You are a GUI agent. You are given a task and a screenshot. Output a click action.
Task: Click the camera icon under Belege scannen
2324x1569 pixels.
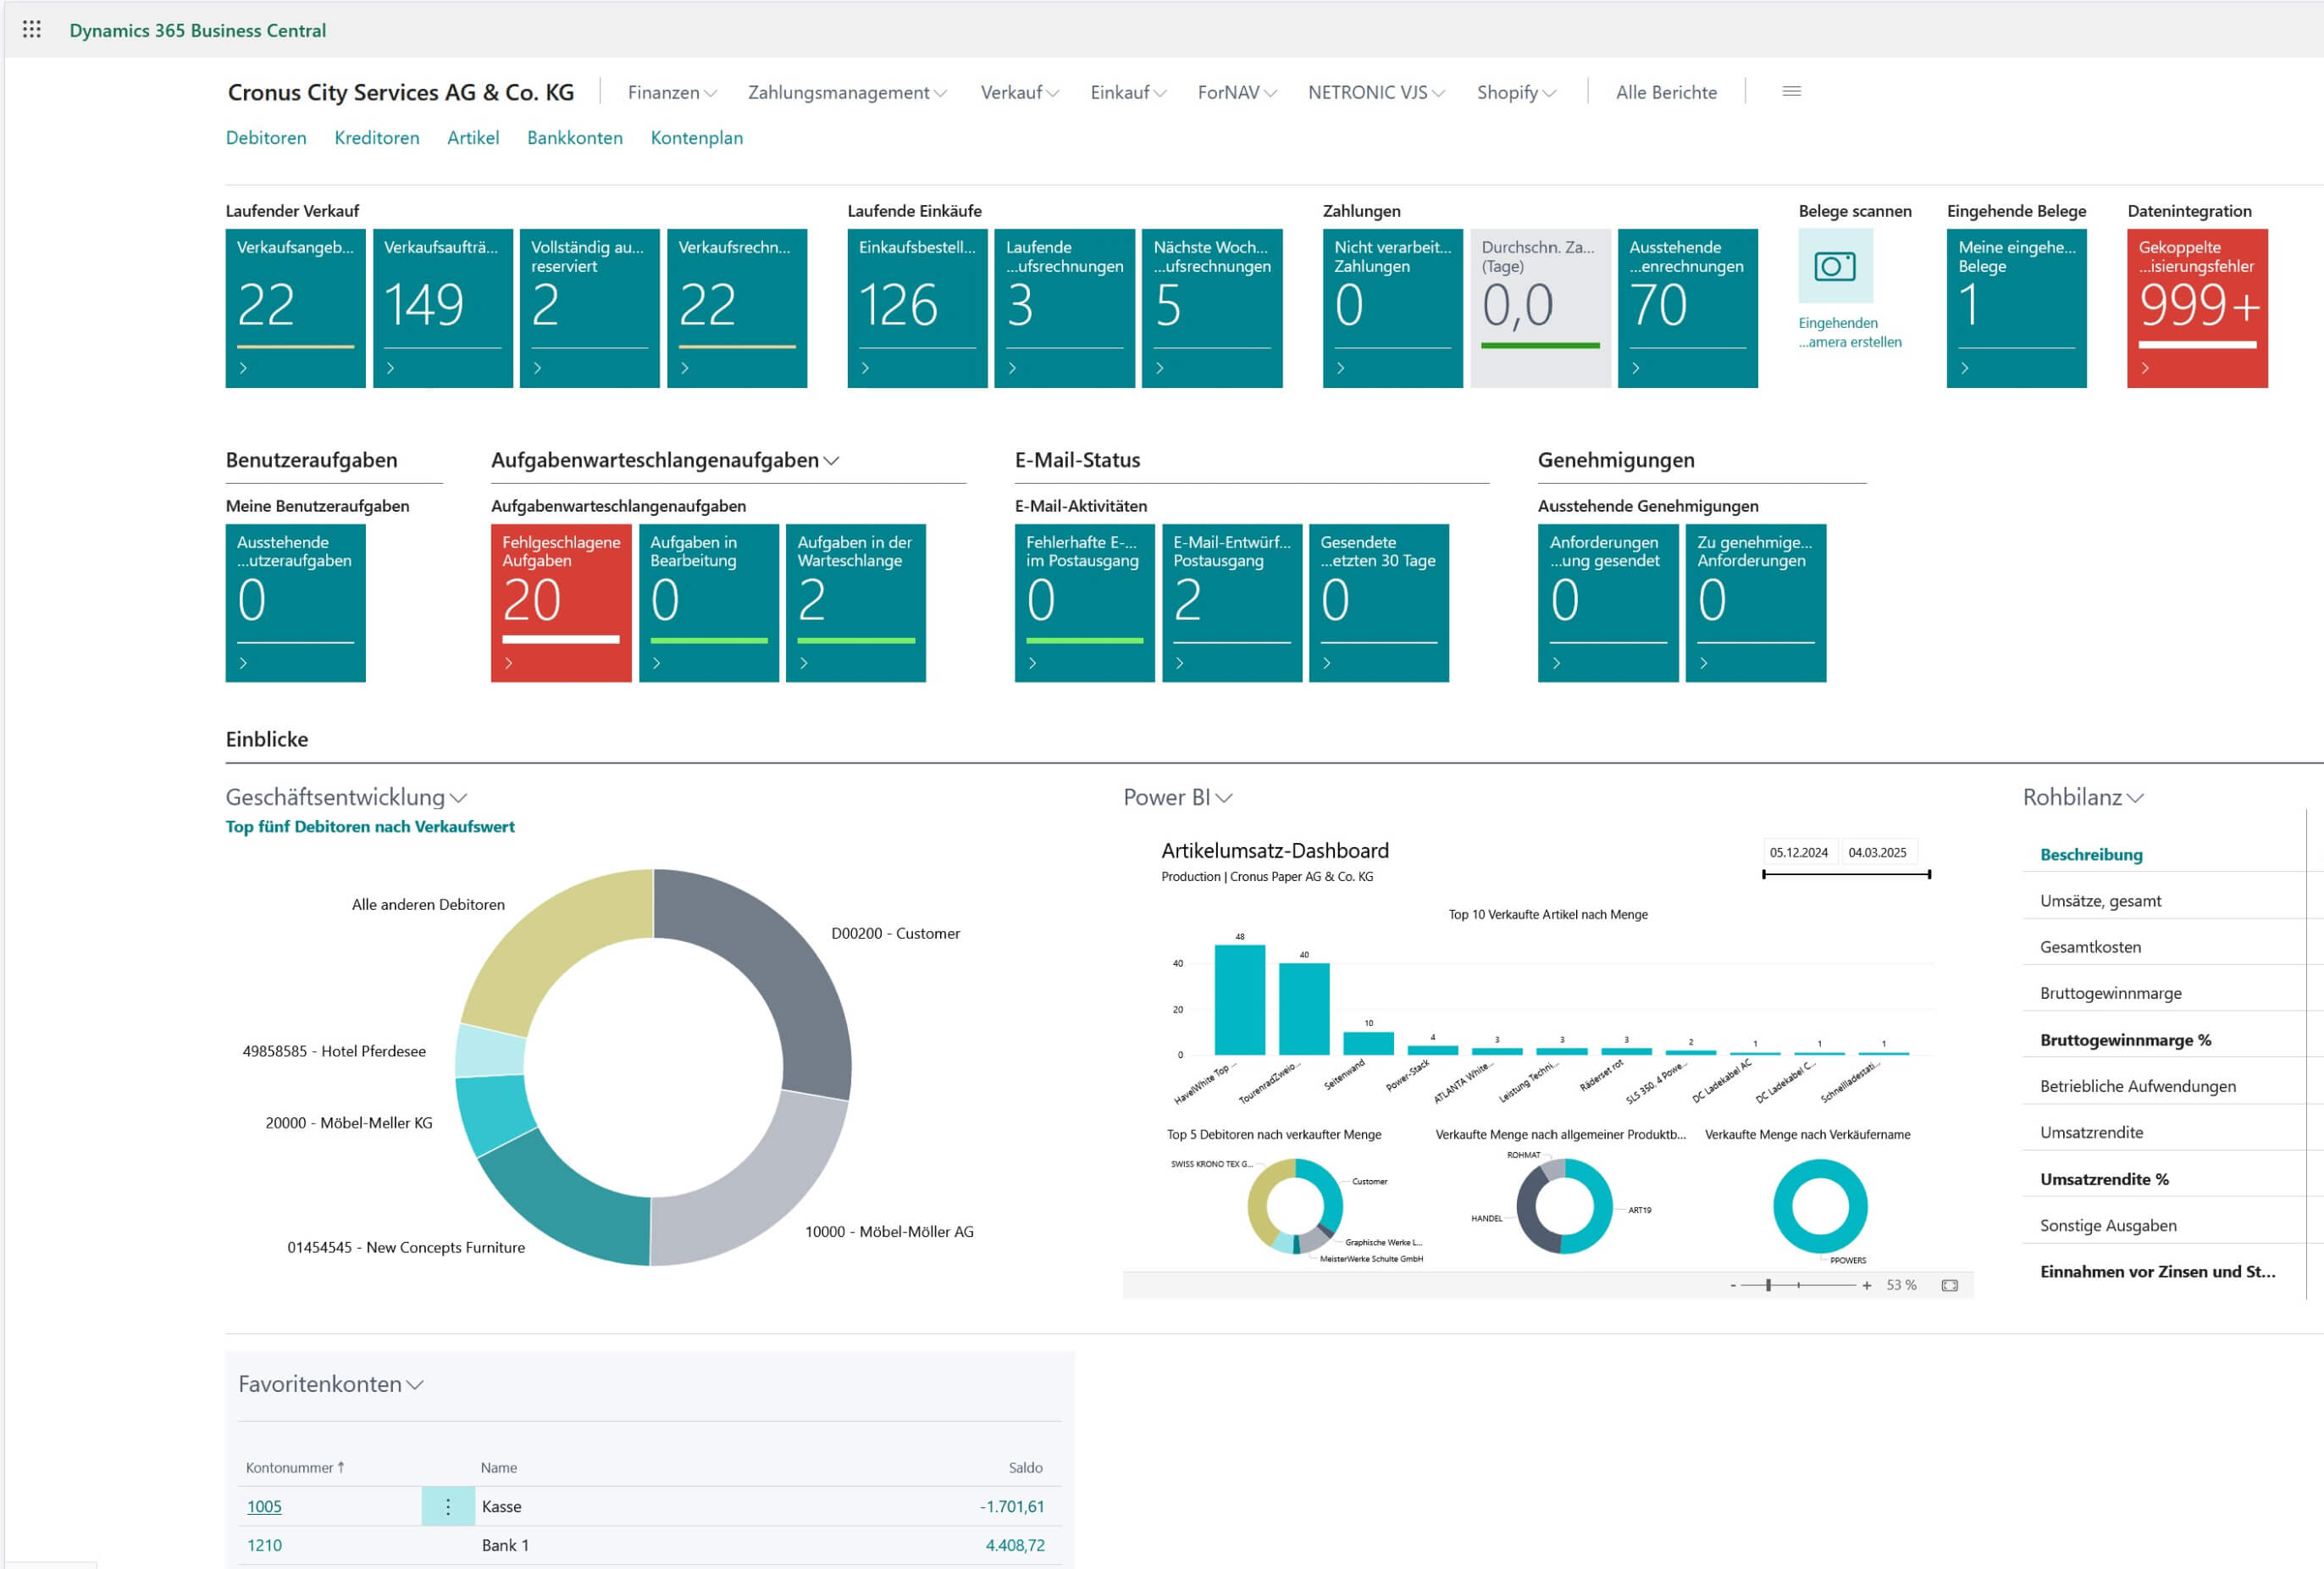pos(1835,266)
